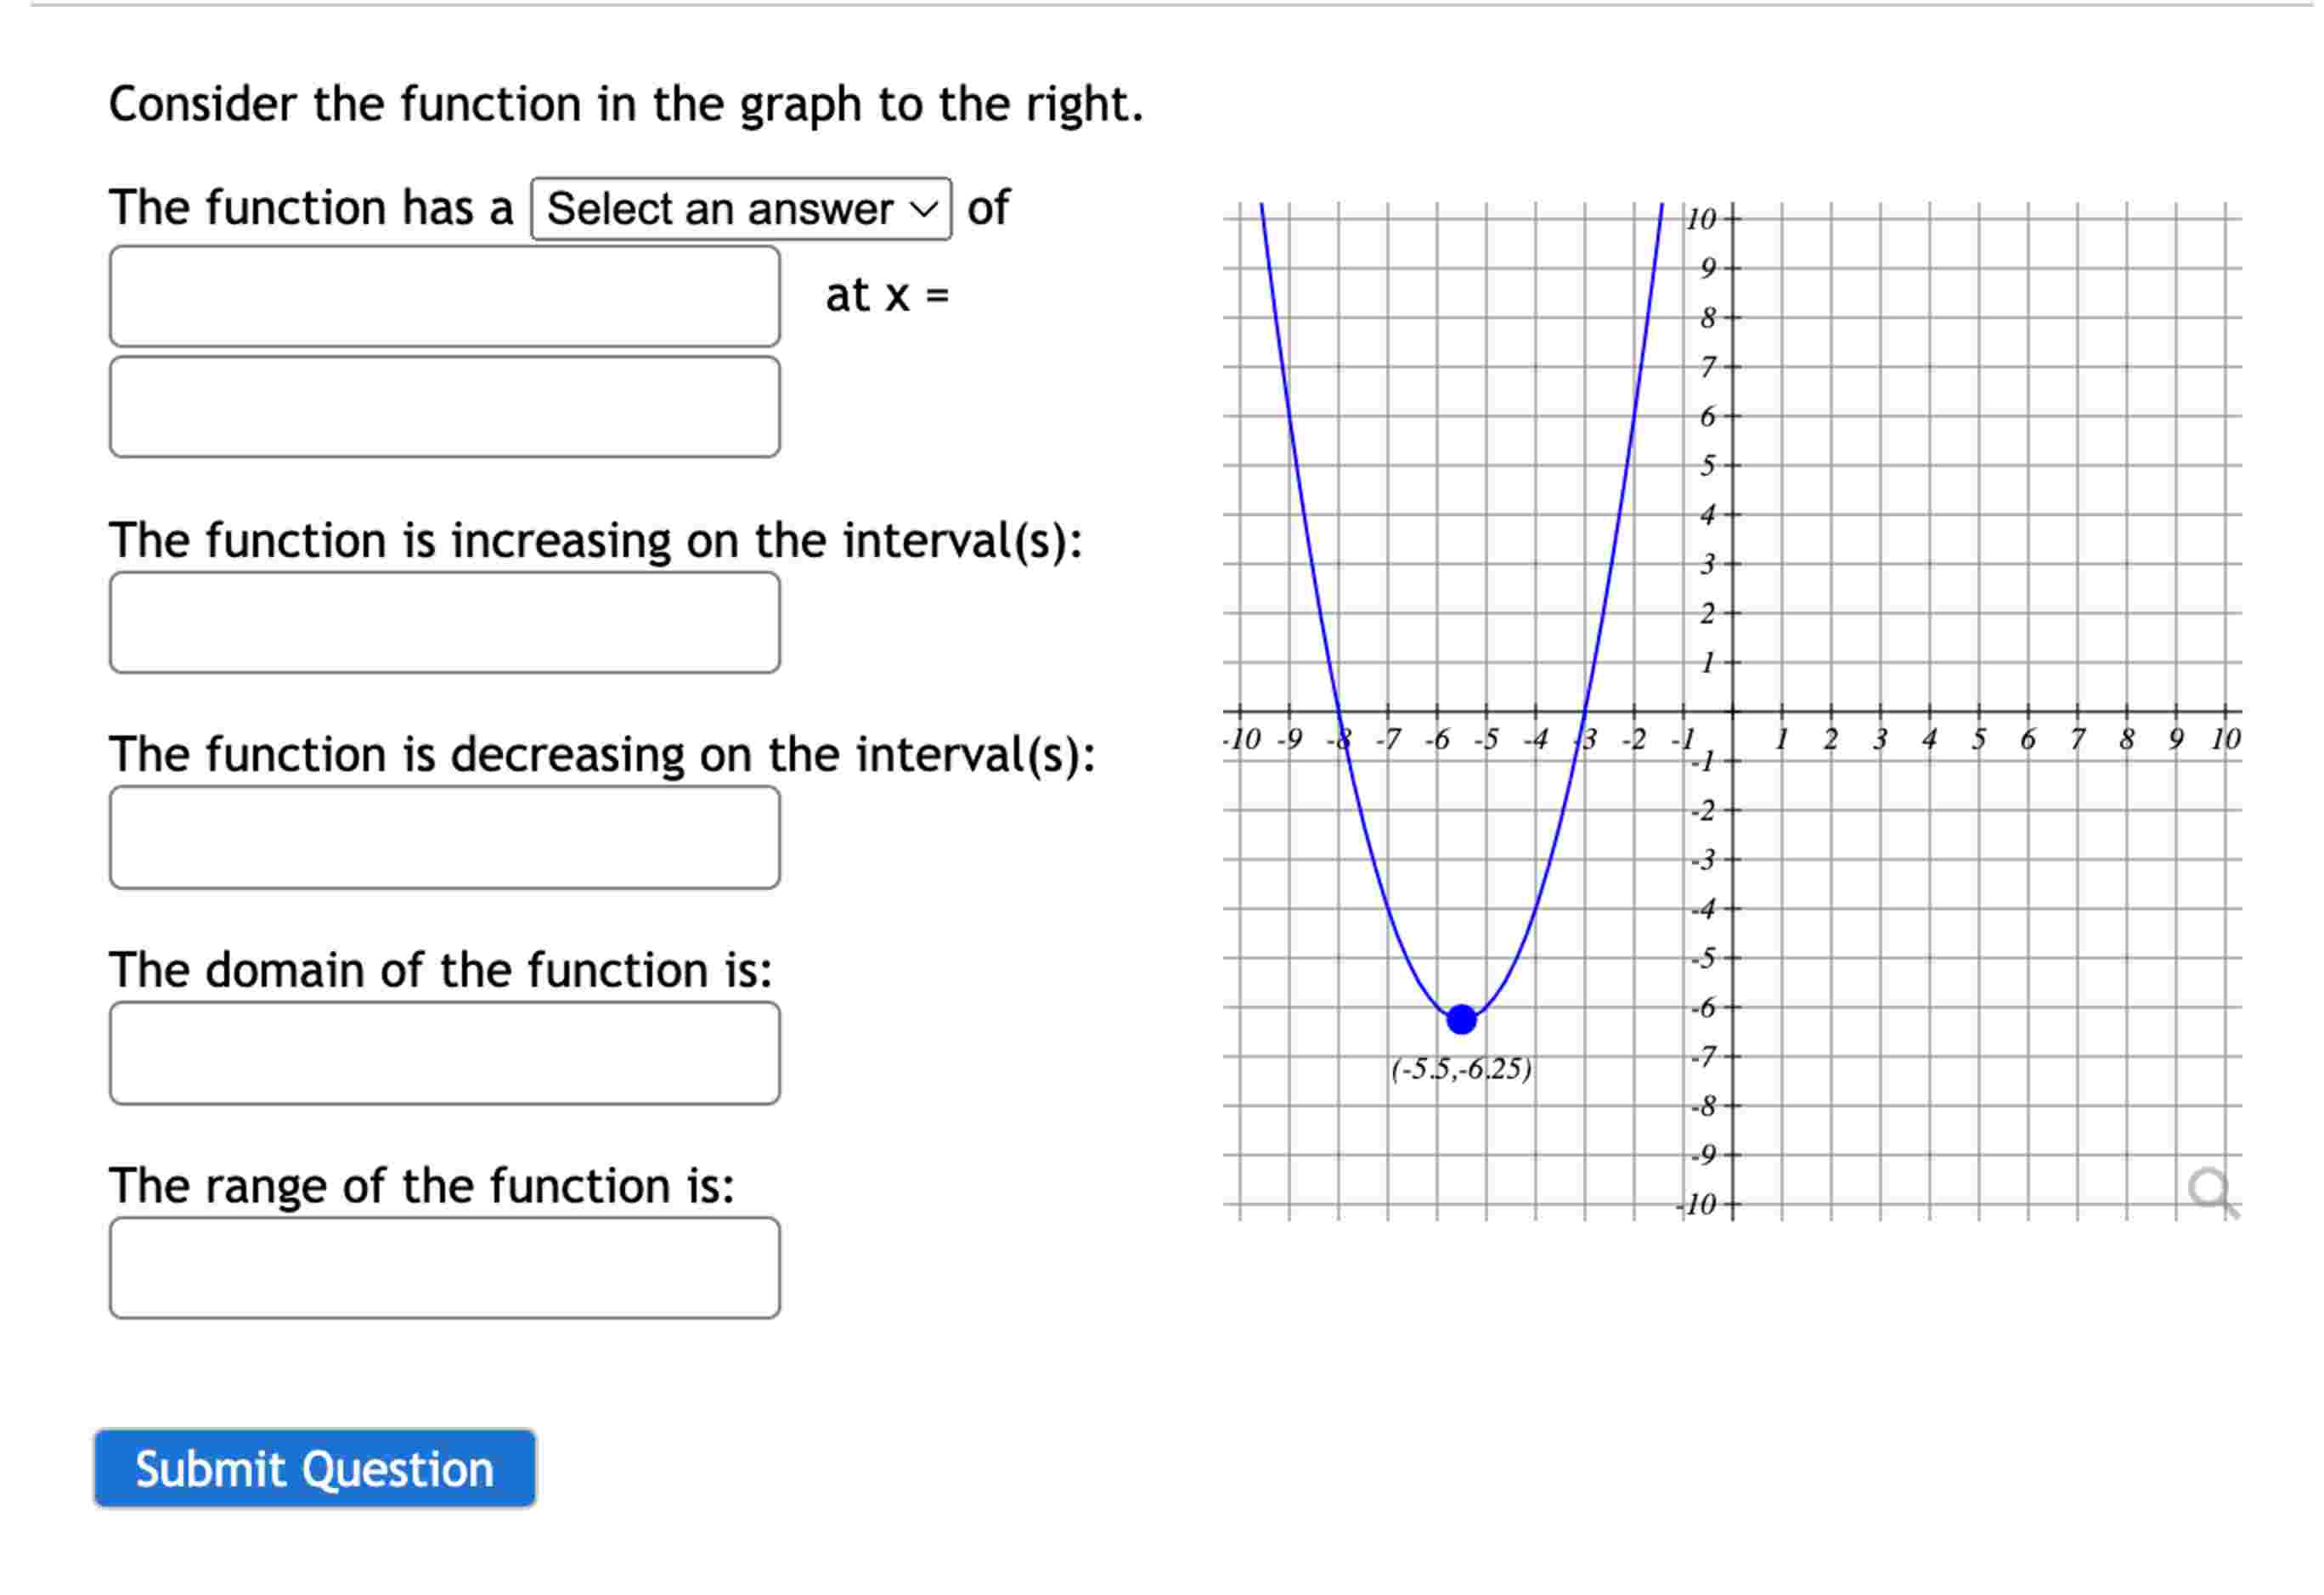Click the decreasing interval(s) answer box
The width and height of the screenshot is (2324, 1595).
[x=445, y=835]
